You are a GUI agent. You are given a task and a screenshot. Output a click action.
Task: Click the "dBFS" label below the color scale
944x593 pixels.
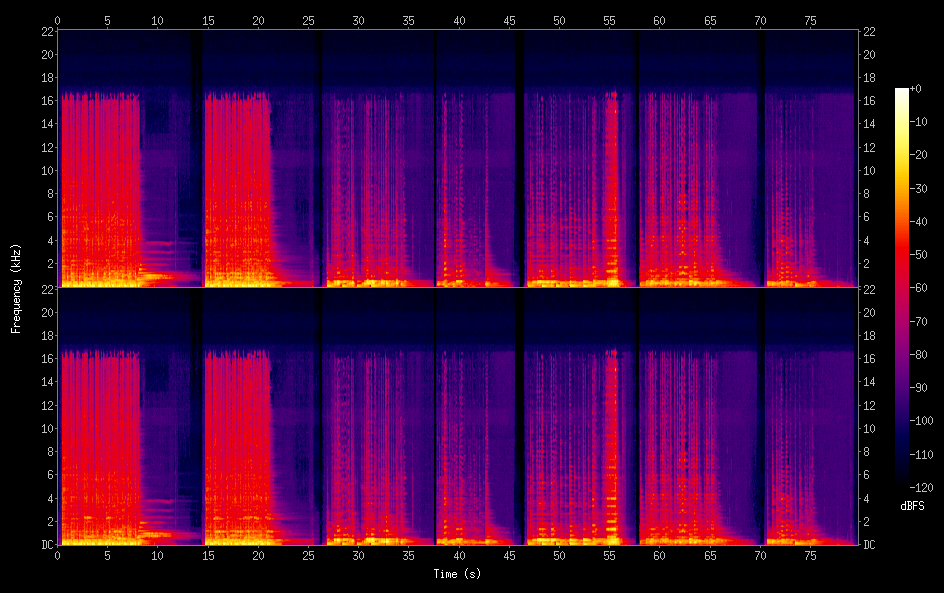coord(911,507)
